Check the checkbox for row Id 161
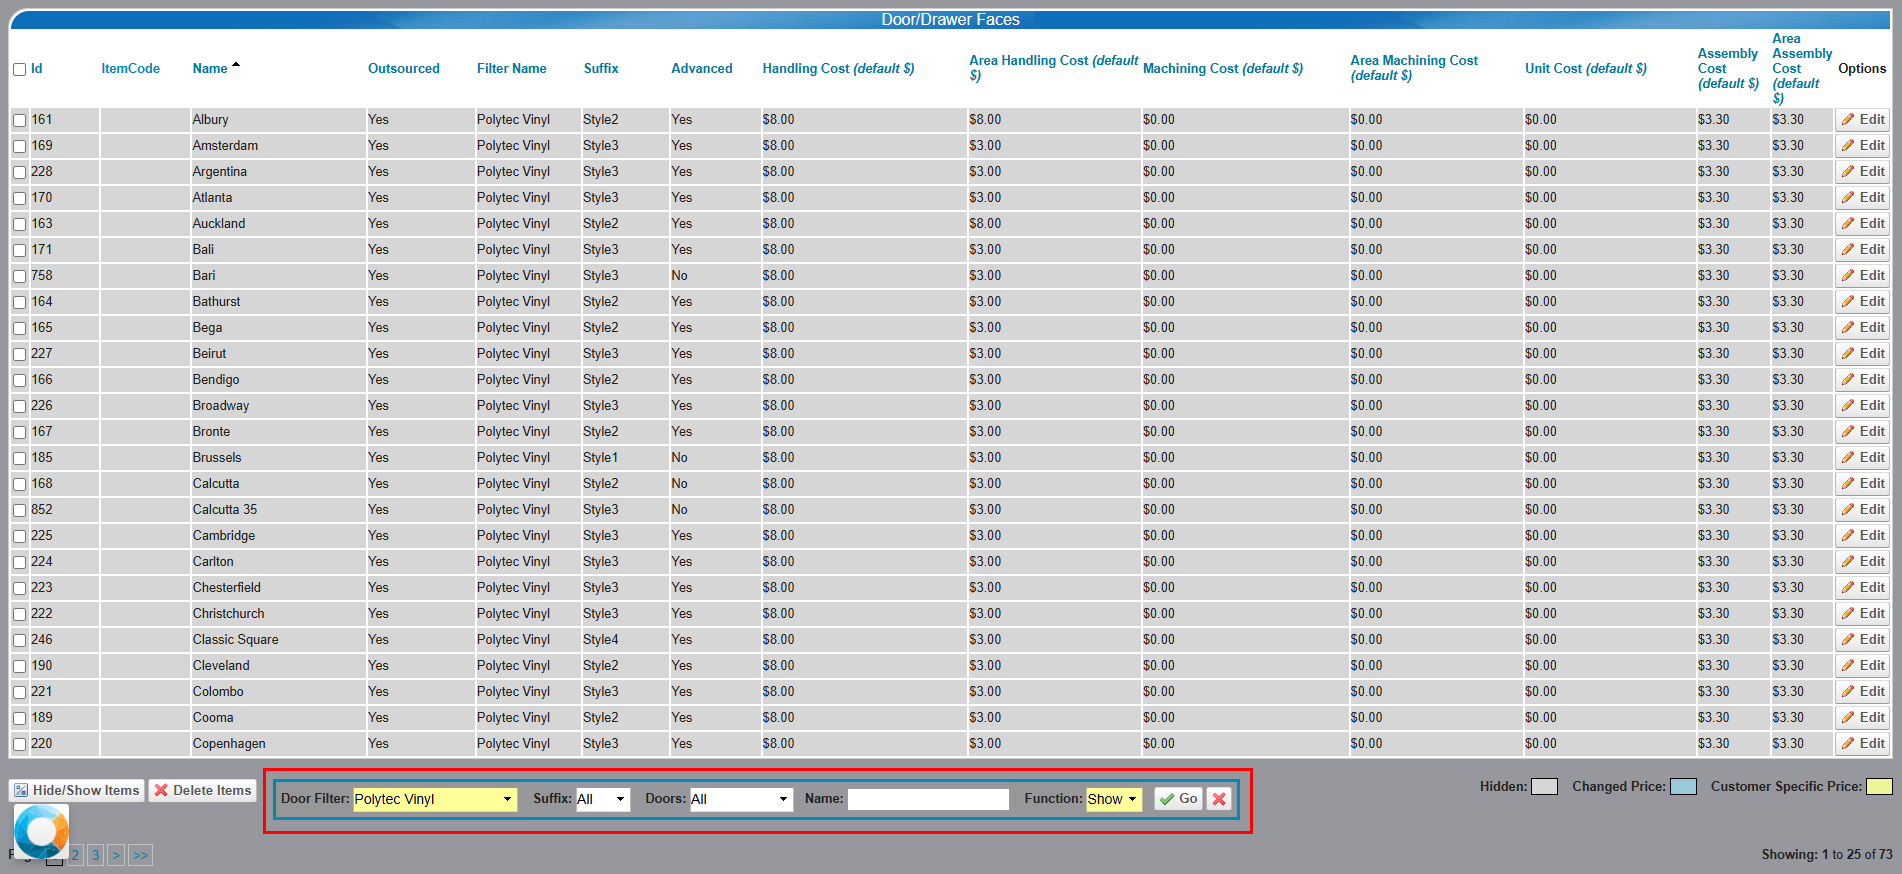Viewport: 1902px width, 874px height. (19, 120)
